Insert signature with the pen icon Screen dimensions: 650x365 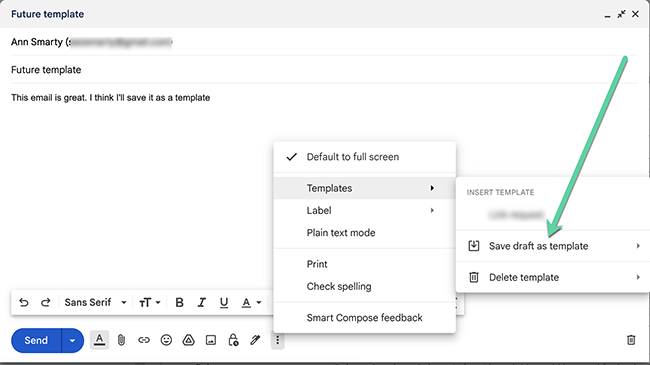[x=255, y=340]
